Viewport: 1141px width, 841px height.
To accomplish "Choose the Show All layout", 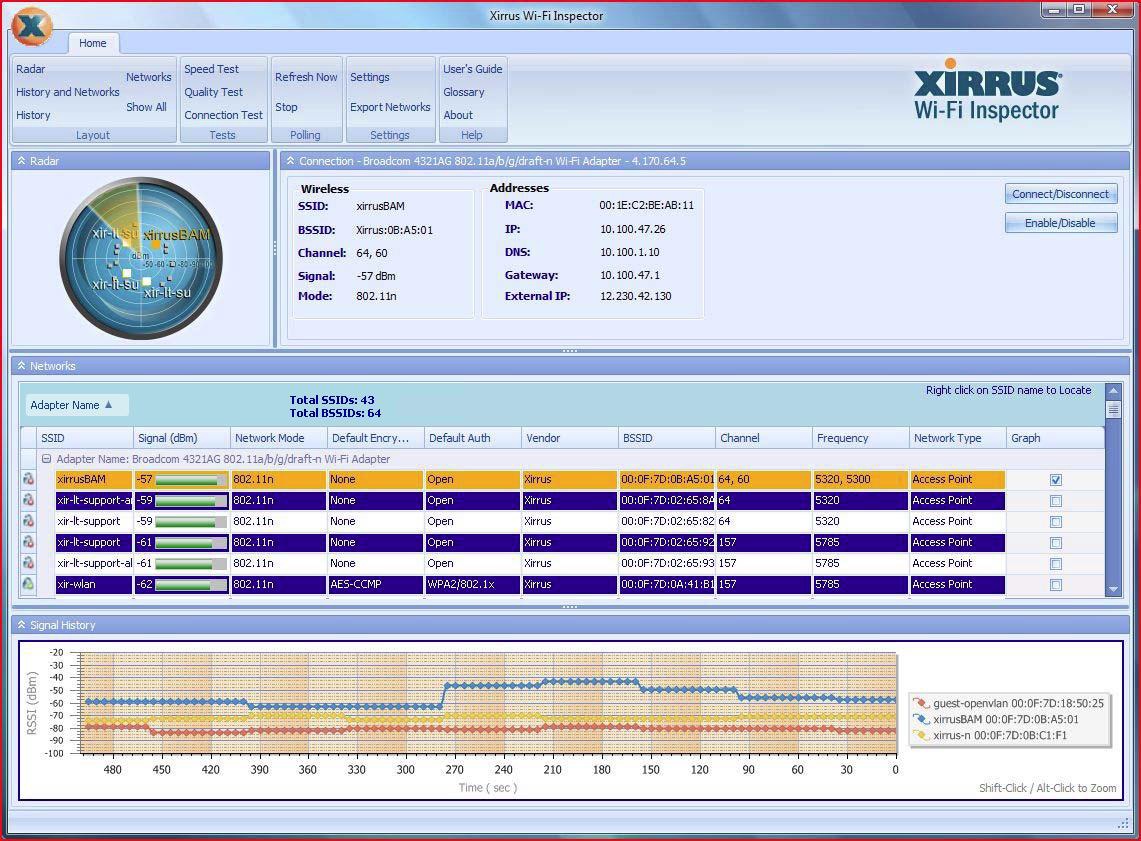I will [146, 107].
